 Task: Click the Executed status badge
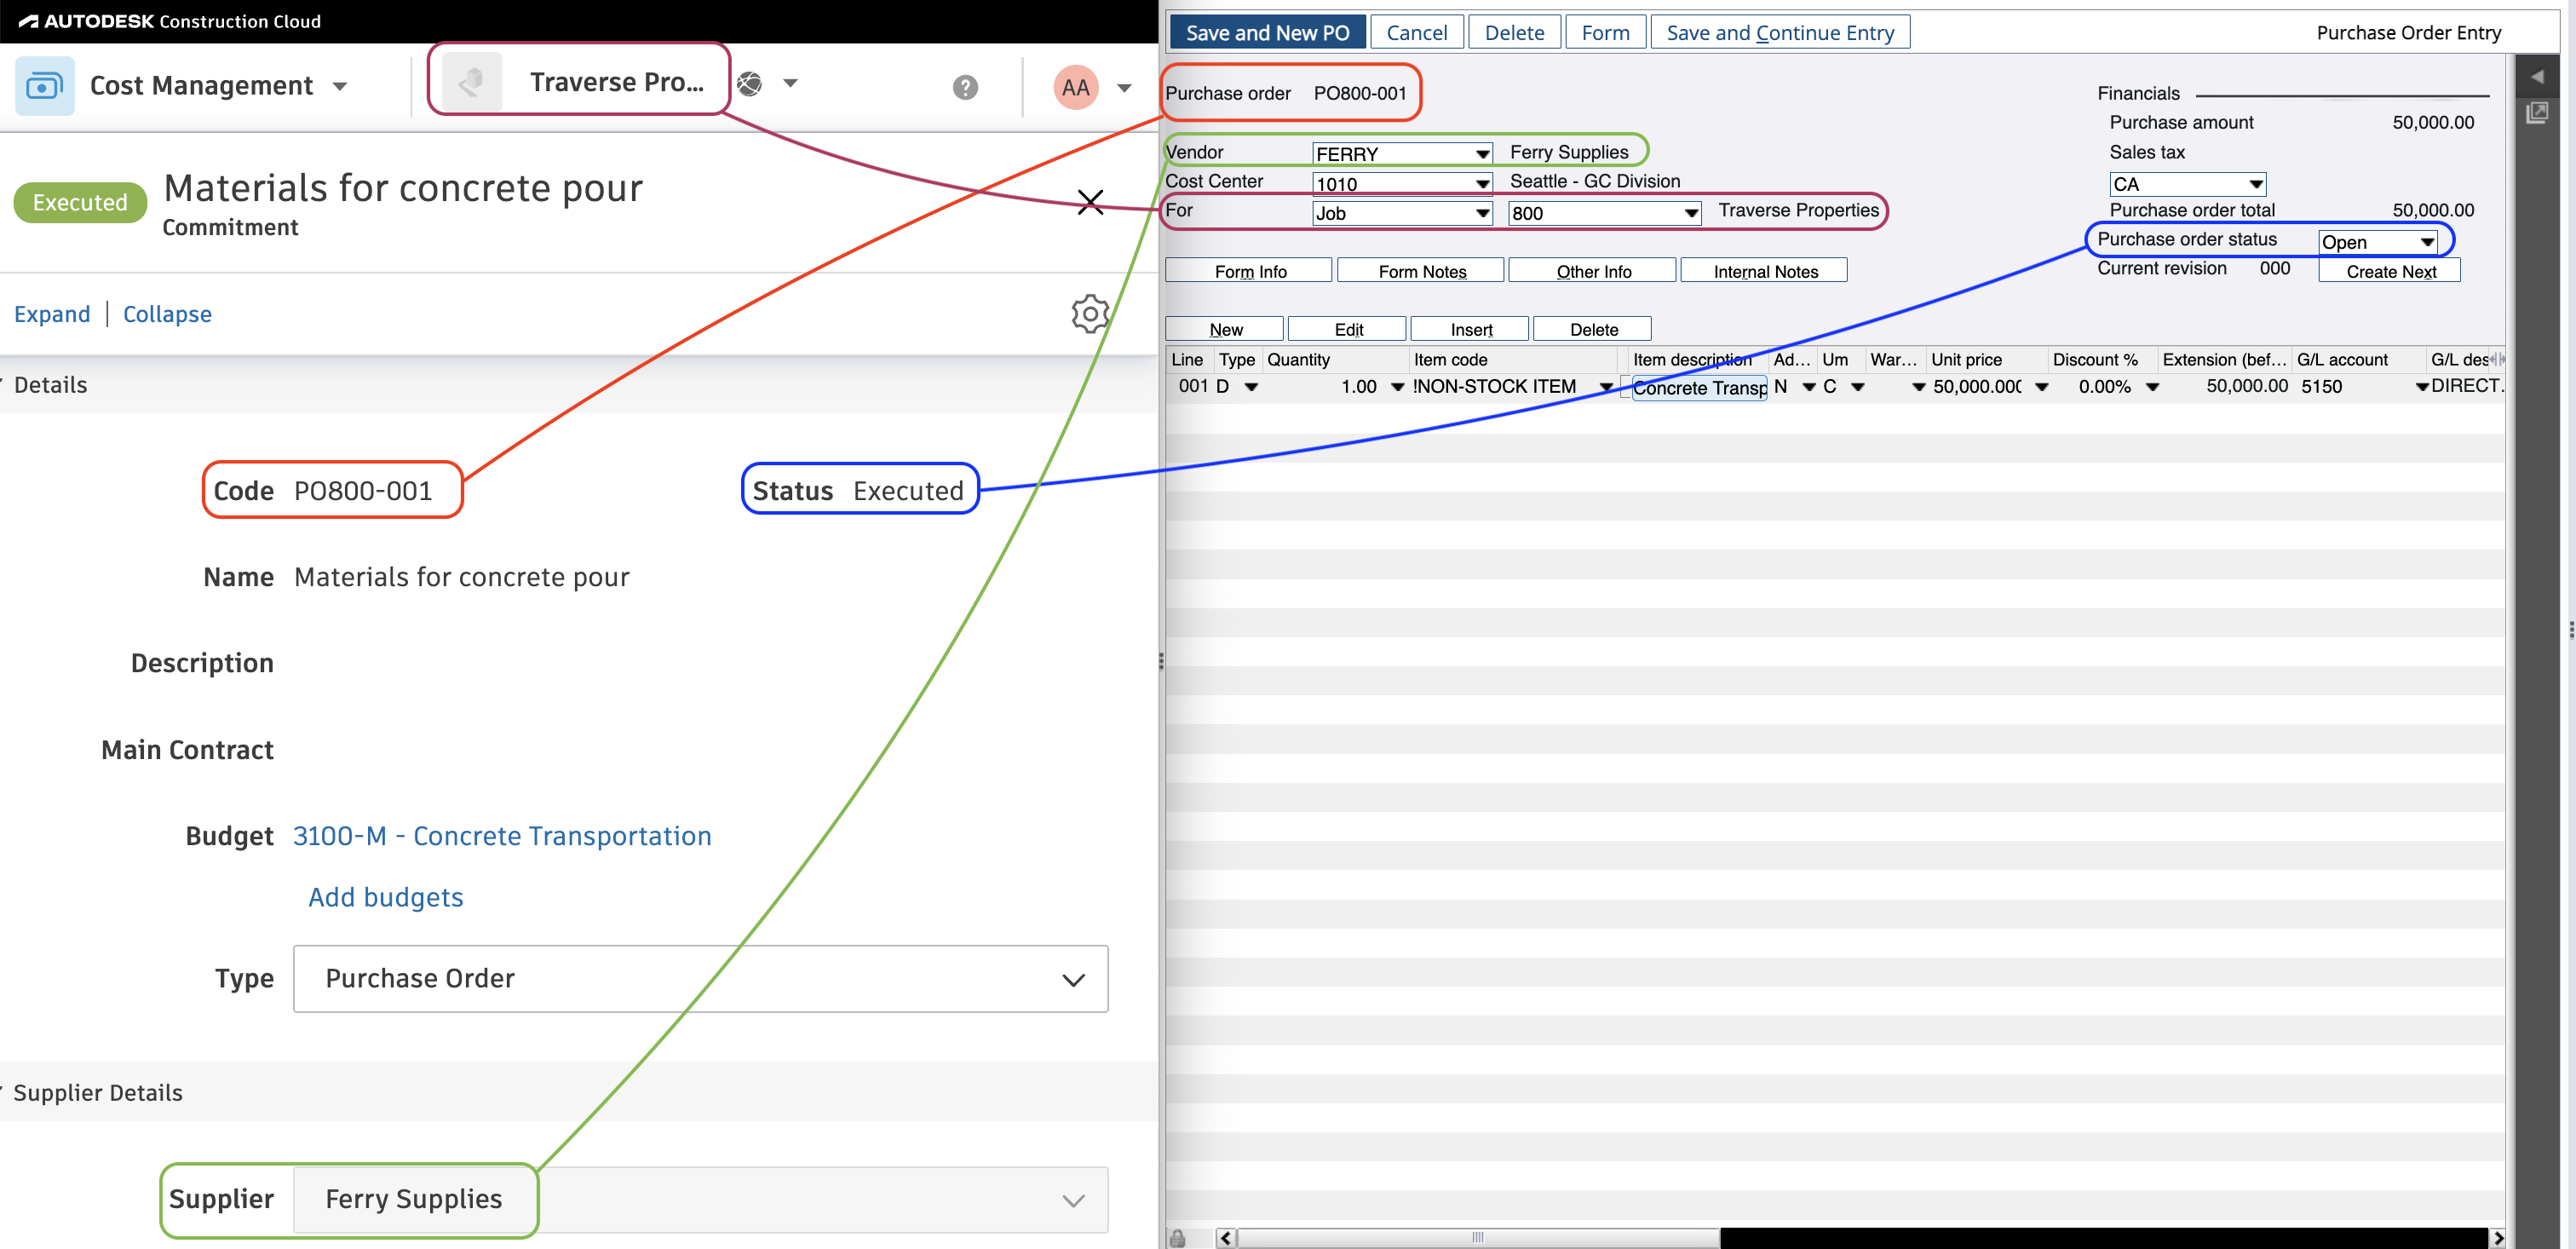[x=80, y=203]
